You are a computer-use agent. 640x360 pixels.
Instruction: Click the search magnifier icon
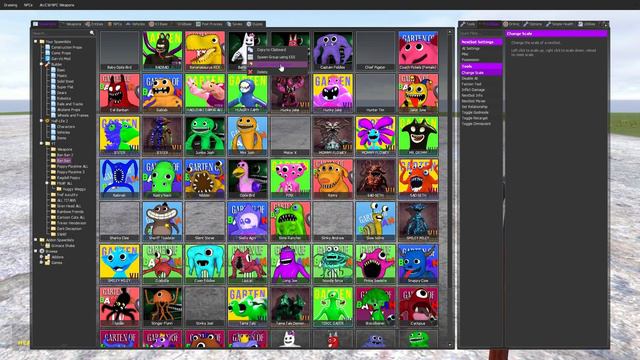92,33
